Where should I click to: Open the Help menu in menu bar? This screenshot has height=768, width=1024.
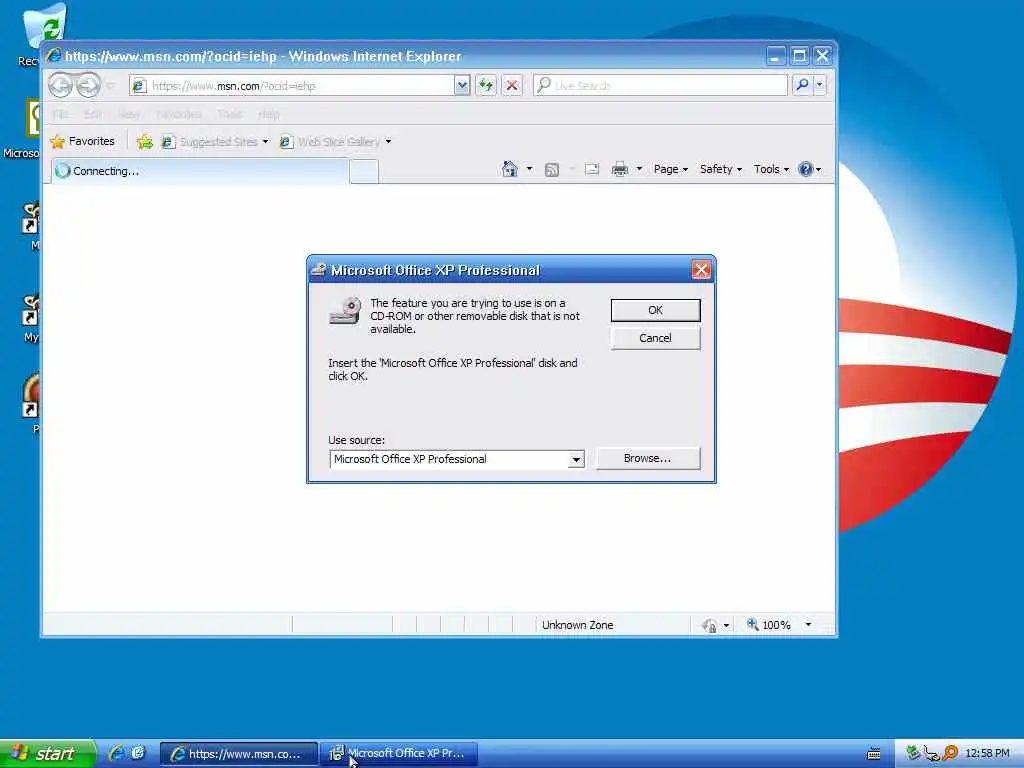(268, 114)
